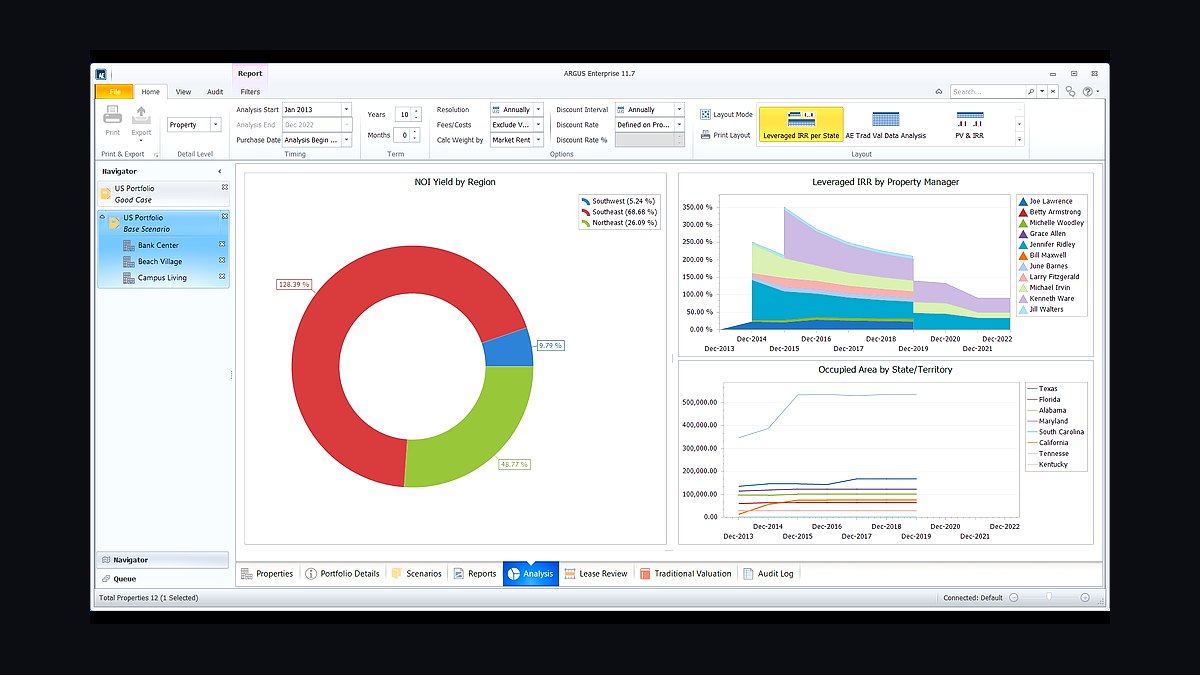Image resolution: width=1200 pixels, height=675 pixels.
Task: Remove Bank Center from navigator
Action: 221,245
